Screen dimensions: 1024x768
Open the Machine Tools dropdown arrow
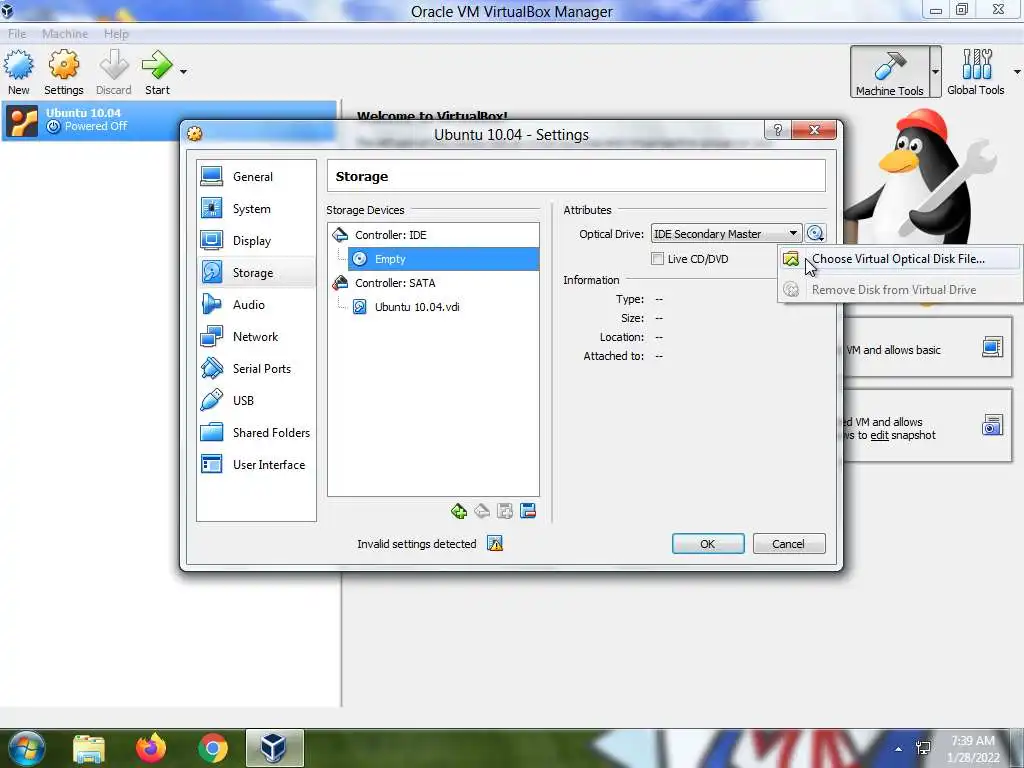[935, 72]
